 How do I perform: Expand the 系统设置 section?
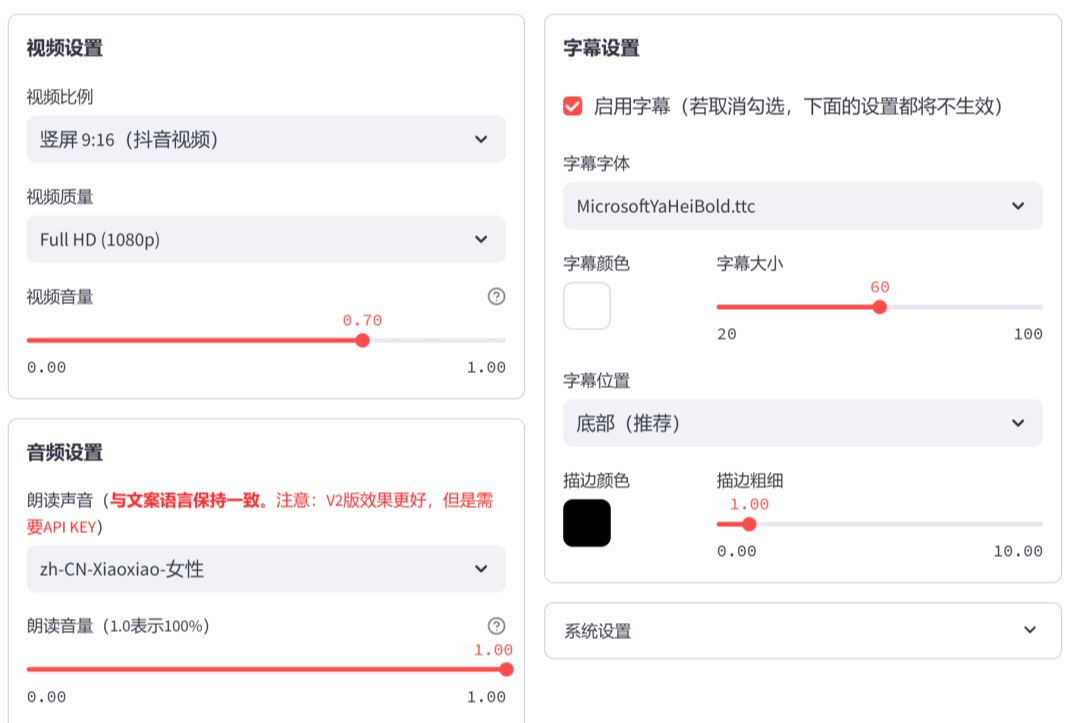[x=800, y=630]
